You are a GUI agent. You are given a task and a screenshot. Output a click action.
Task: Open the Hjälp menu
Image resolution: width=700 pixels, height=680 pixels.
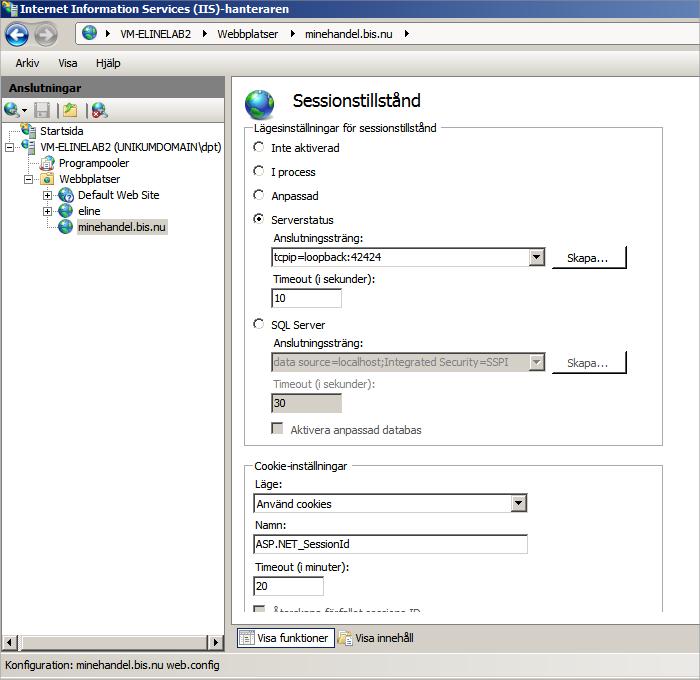pos(108,63)
